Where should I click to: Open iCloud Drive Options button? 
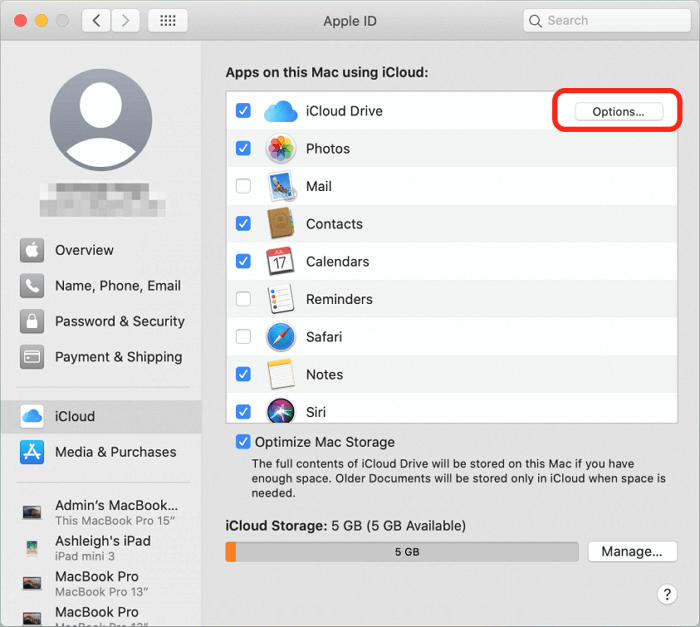[x=618, y=111]
